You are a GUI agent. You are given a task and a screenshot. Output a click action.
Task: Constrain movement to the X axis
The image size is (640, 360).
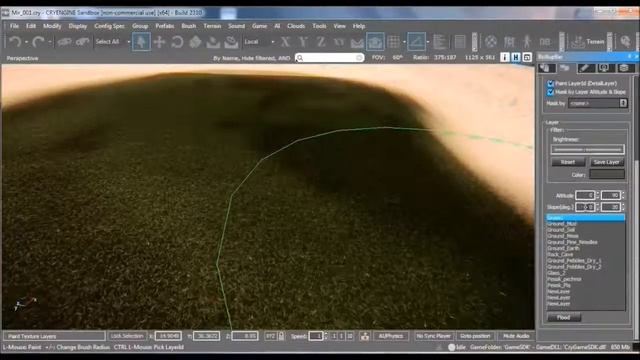285,42
